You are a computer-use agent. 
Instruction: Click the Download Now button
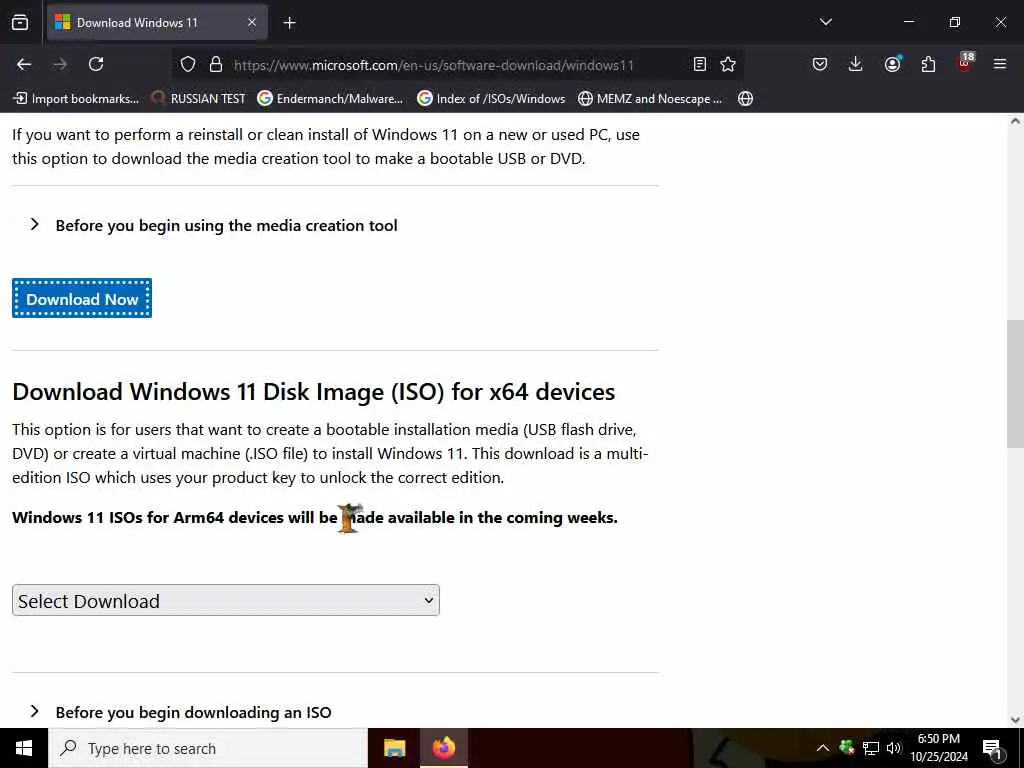tap(82, 298)
